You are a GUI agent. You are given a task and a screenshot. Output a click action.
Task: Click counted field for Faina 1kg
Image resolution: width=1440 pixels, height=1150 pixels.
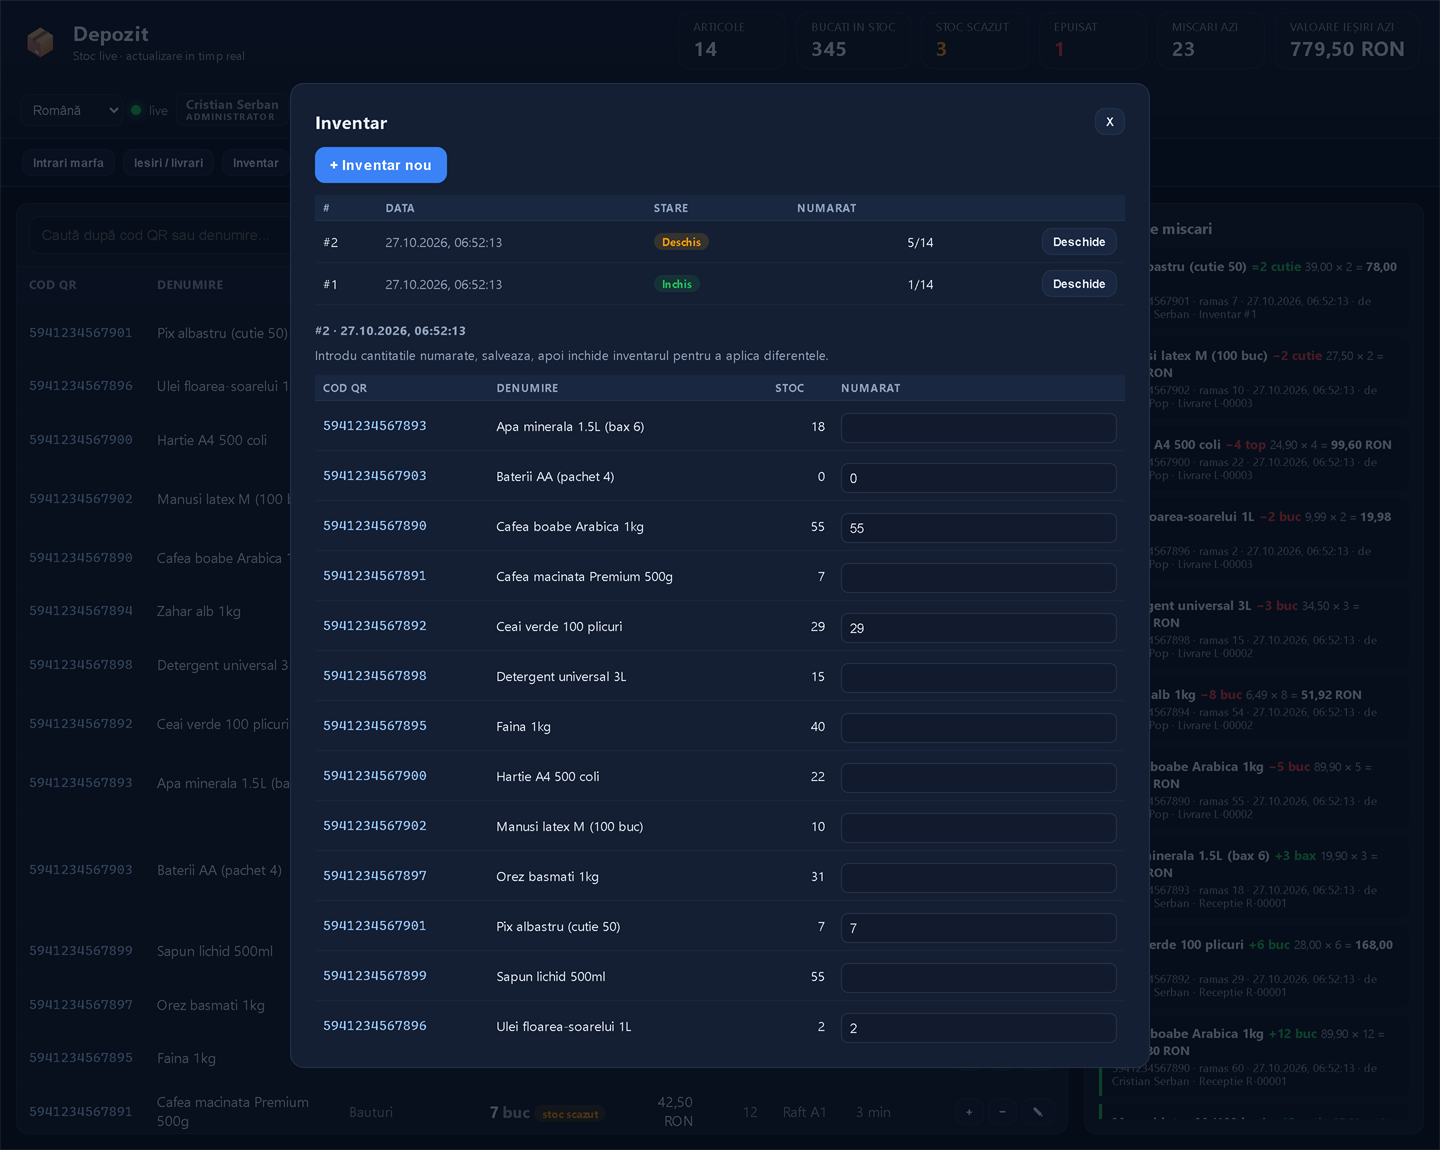[x=979, y=728]
